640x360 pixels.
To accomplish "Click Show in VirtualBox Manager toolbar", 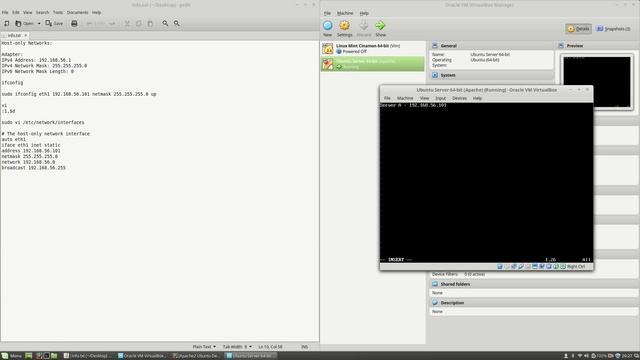I will pos(380,28).
